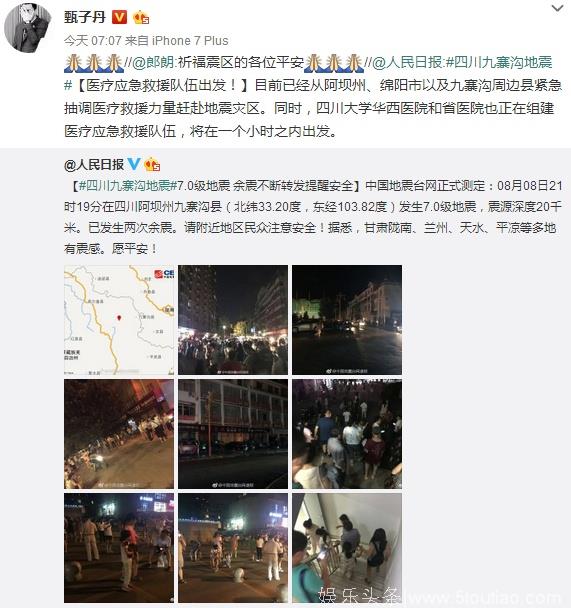Click the blue V badge beside 人民日报

click(134, 164)
